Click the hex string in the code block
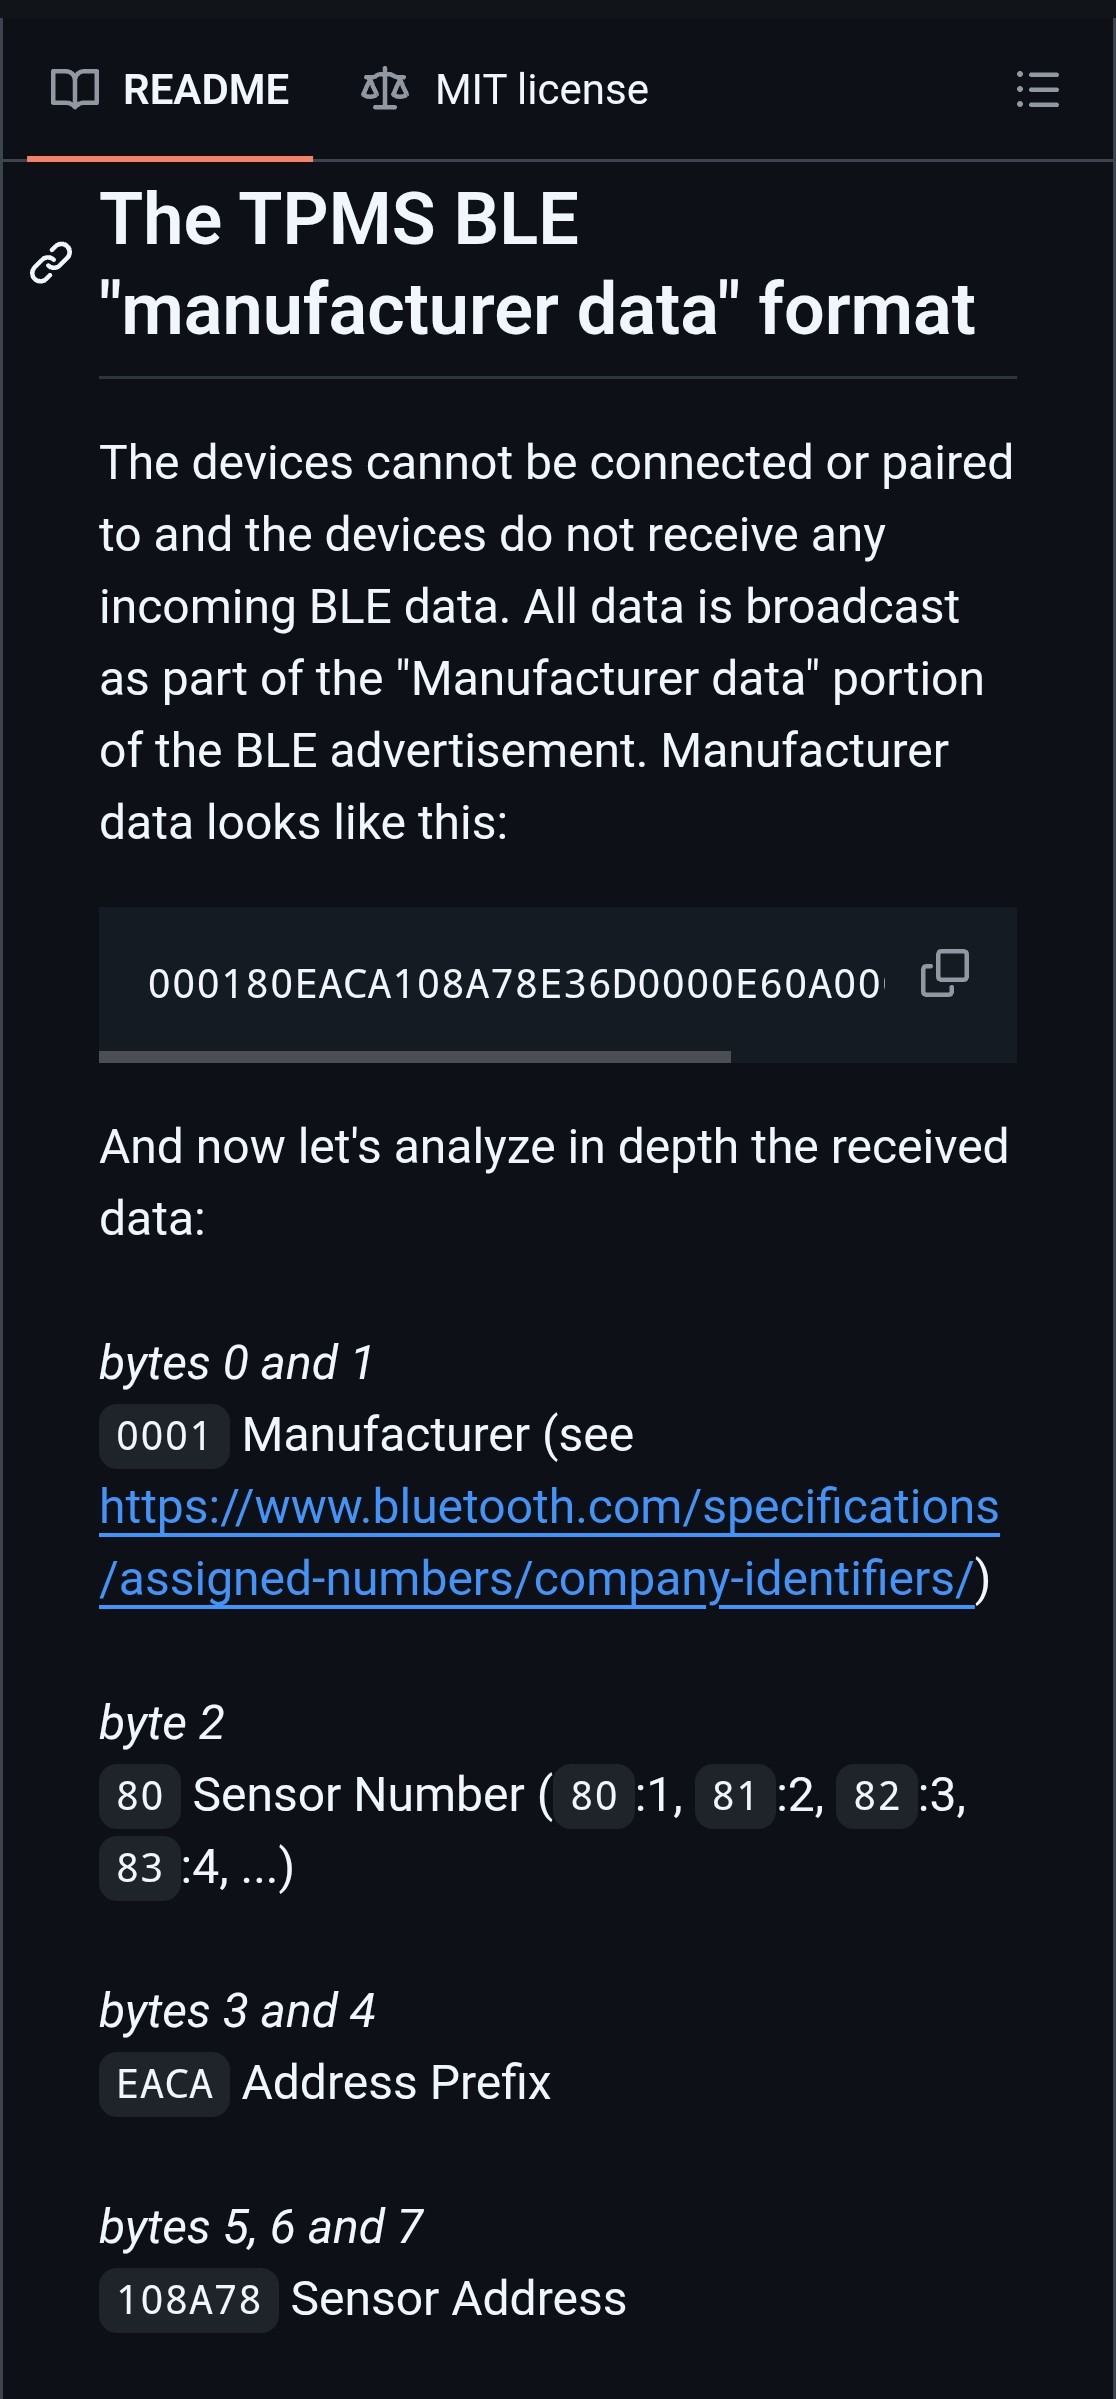This screenshot has height=2399, width=1116. click(x=515, y=984)
